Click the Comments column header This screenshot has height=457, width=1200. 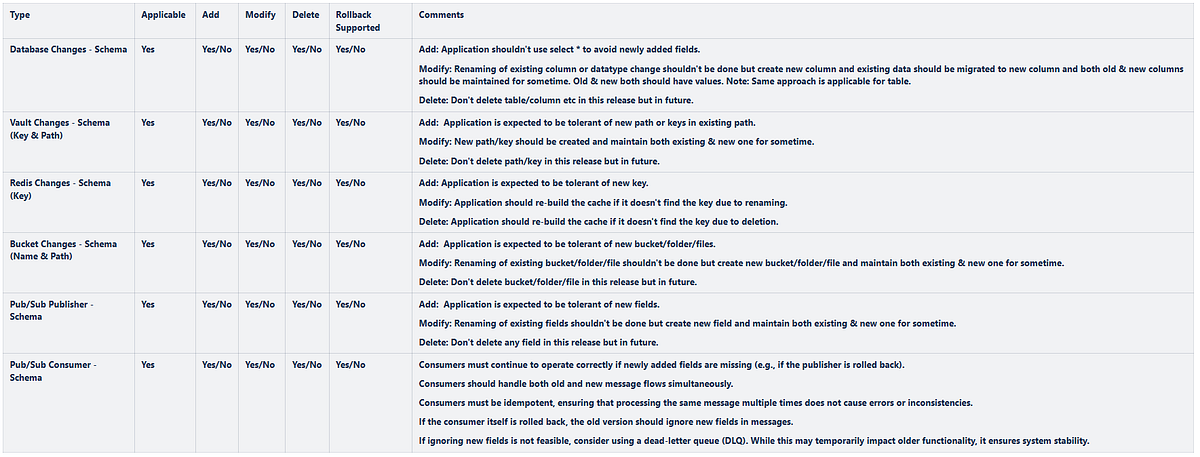click(441, 16)
